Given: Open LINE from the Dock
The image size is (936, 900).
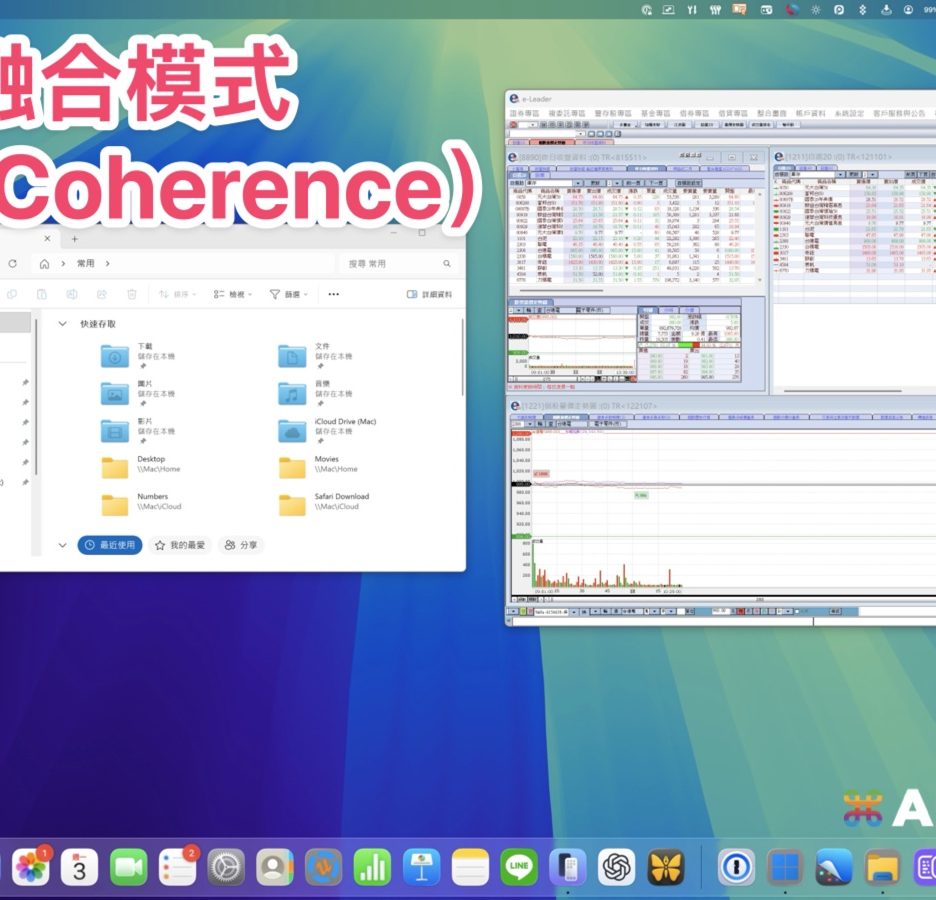Looking at the screenshot, I should (x=518, y=866).
